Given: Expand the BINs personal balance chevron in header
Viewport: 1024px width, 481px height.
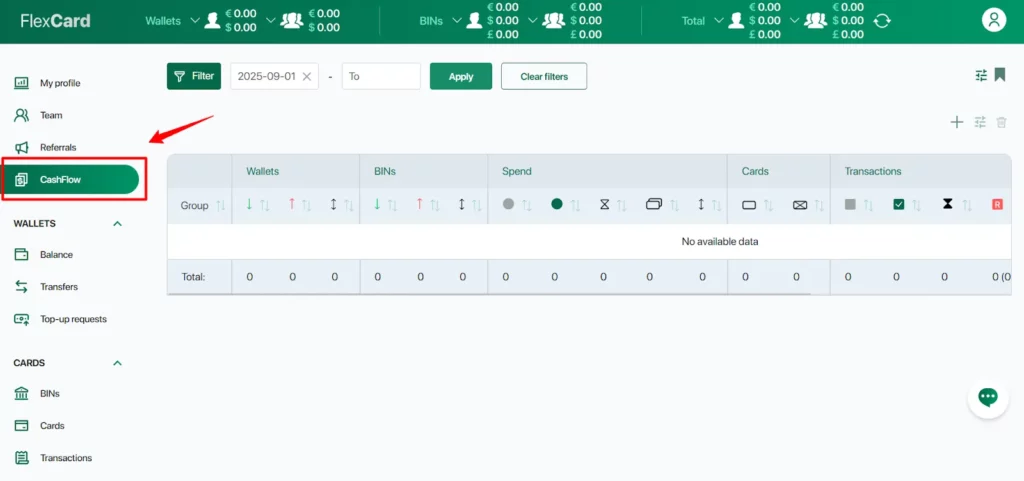Looking at the screenshot, I should click(x=456, y=20).
